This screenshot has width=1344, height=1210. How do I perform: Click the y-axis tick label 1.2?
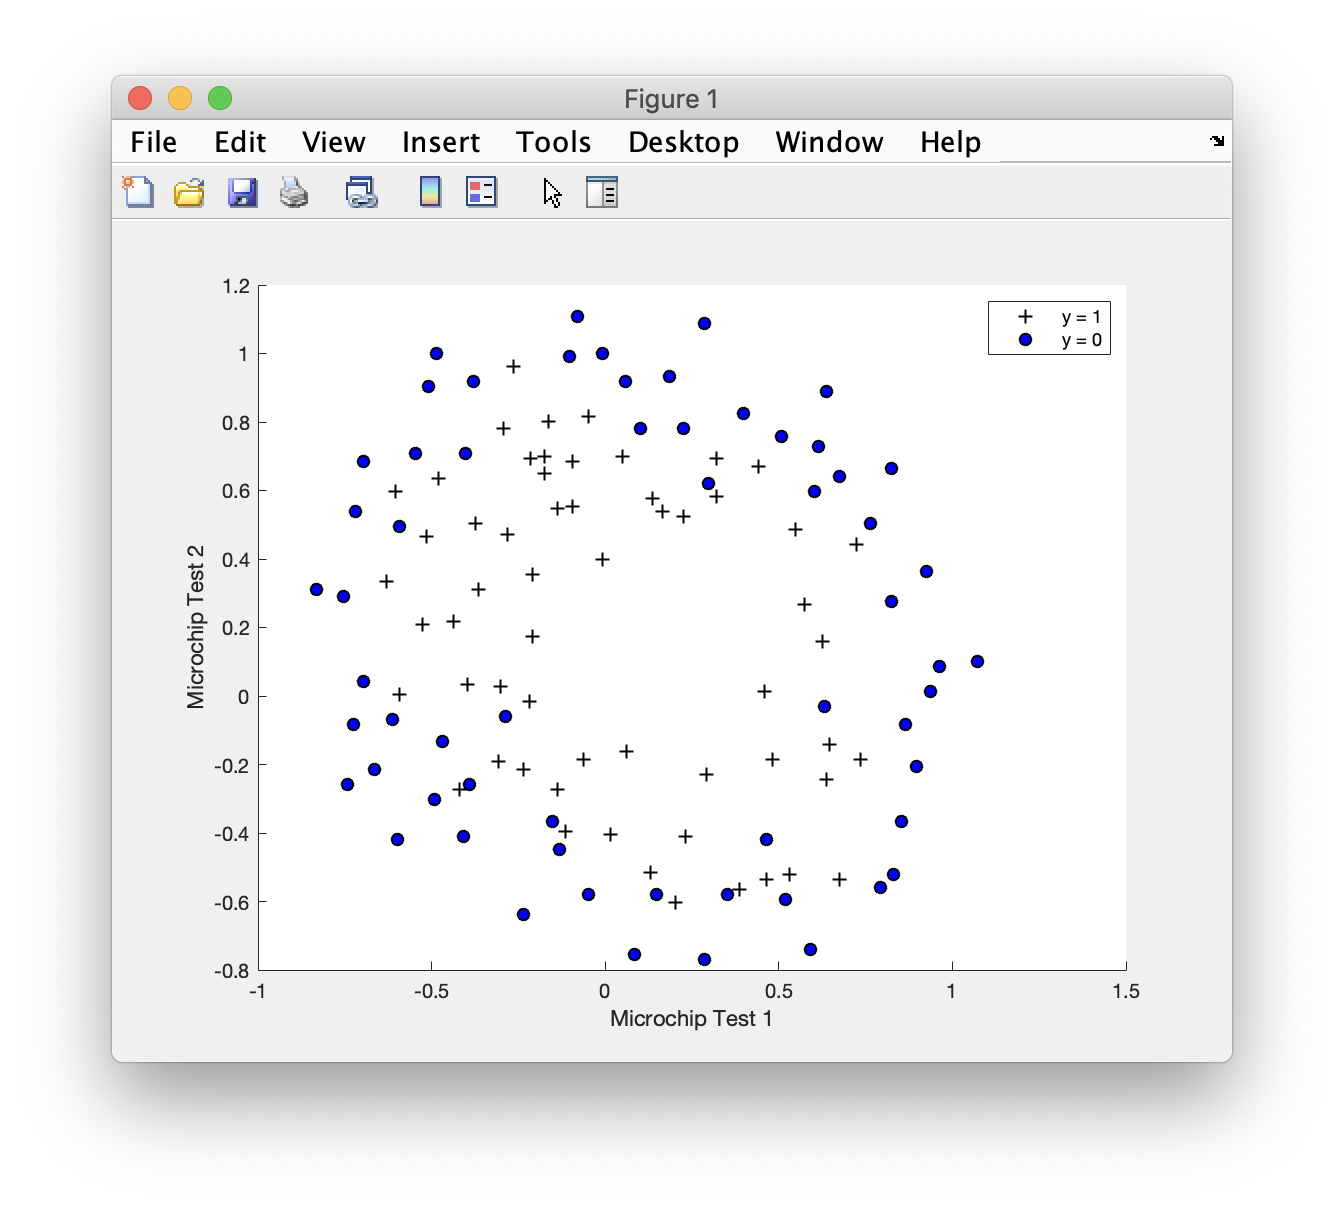click(x=237, y=286)
